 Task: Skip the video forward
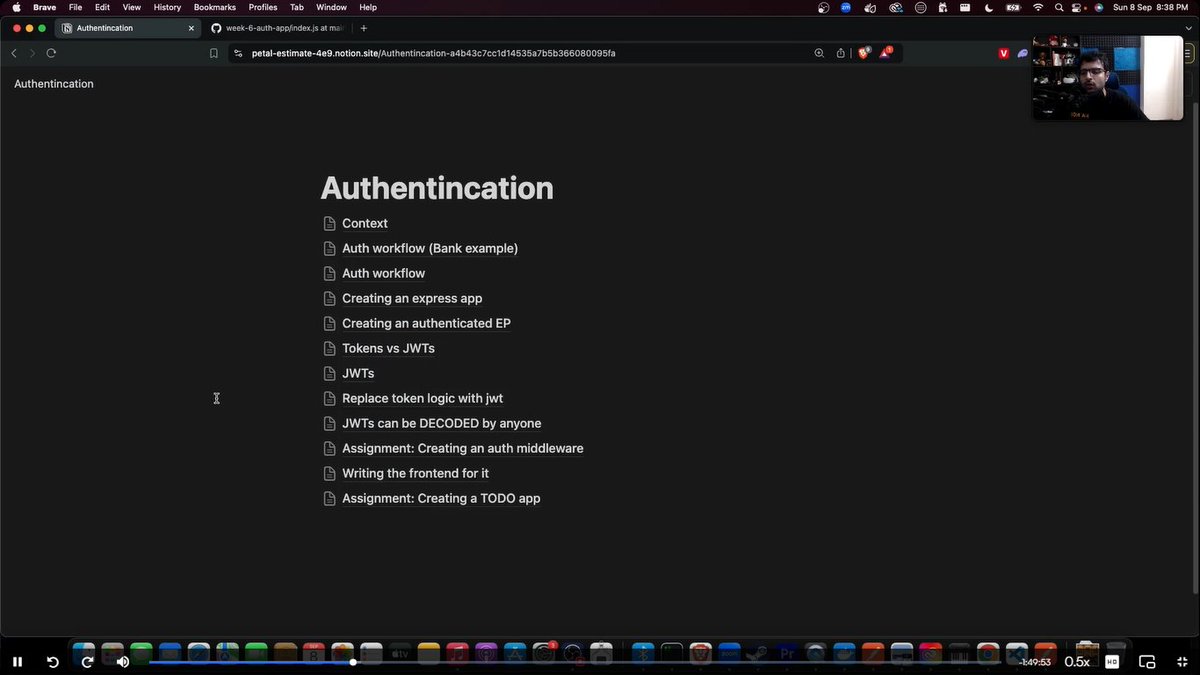tap(87, 661)
